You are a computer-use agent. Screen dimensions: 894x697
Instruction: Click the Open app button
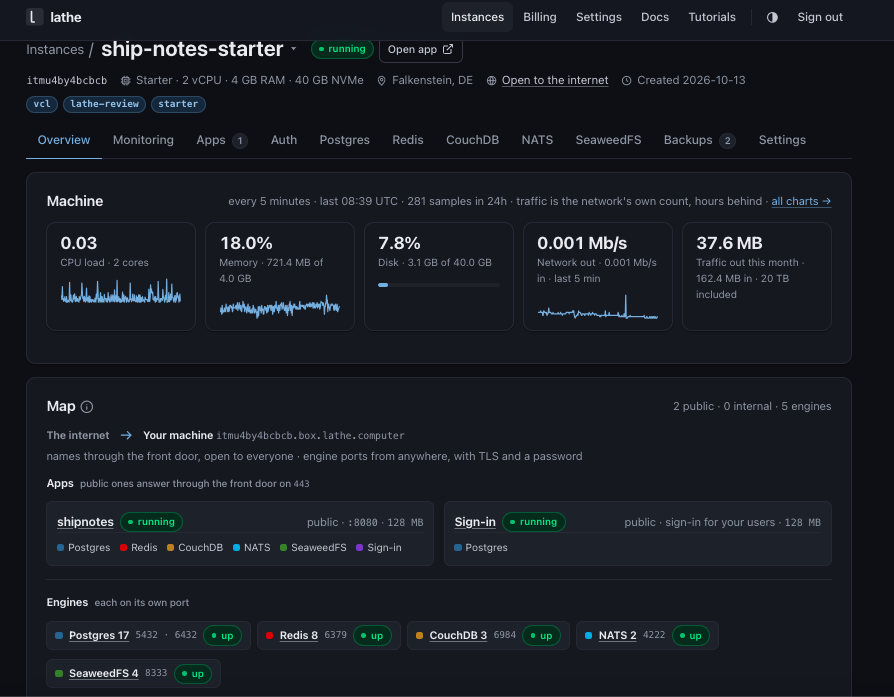click(420, 50)
